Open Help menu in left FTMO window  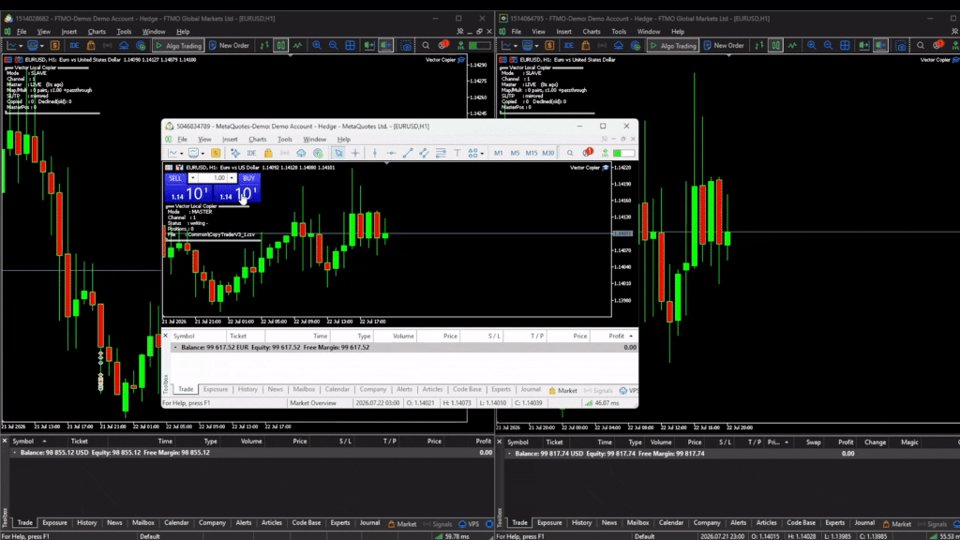[x=183, y=32]
